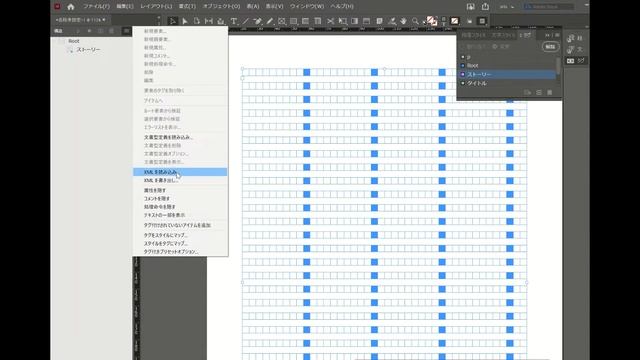640x360 pixels.
Task: Open the 編集 menu
Action: (x=124, y=7)
